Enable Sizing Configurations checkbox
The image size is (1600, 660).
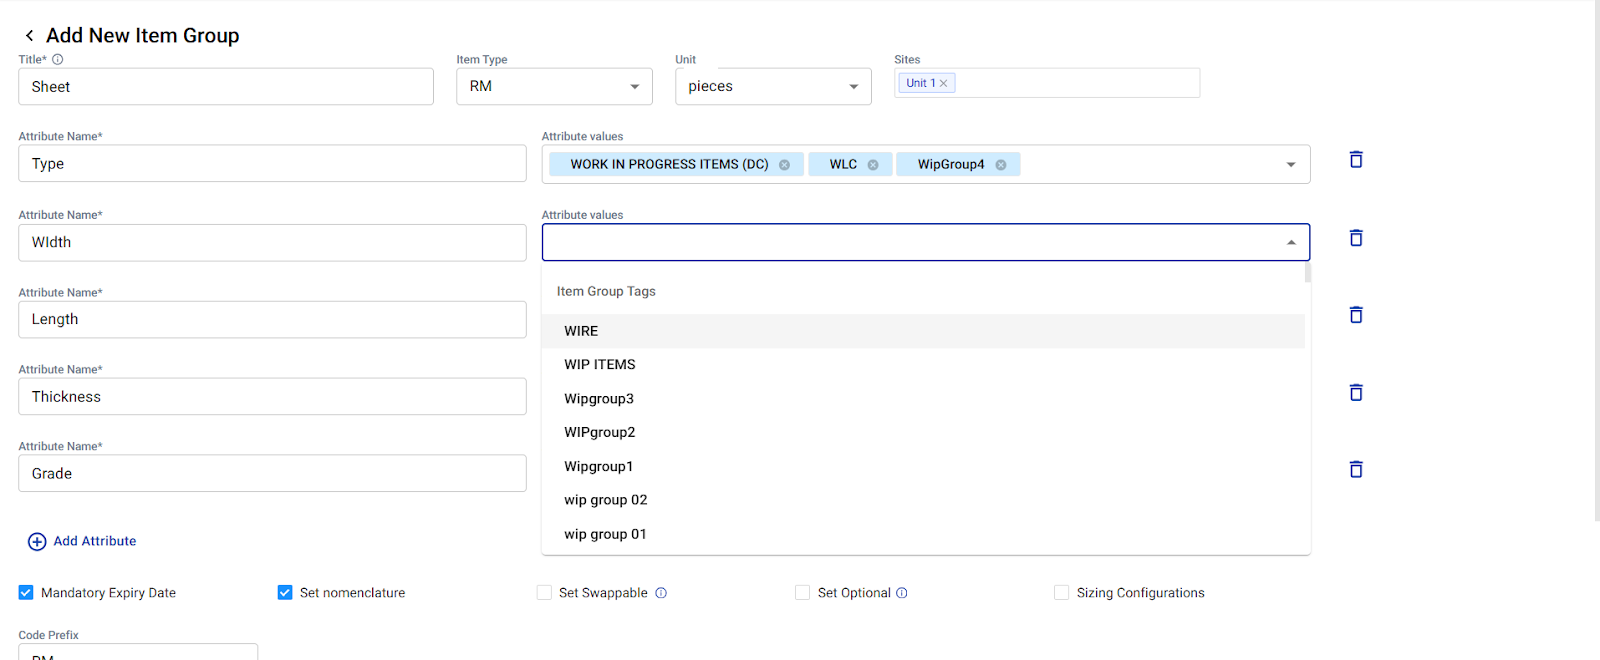[x=1061, y=593]
